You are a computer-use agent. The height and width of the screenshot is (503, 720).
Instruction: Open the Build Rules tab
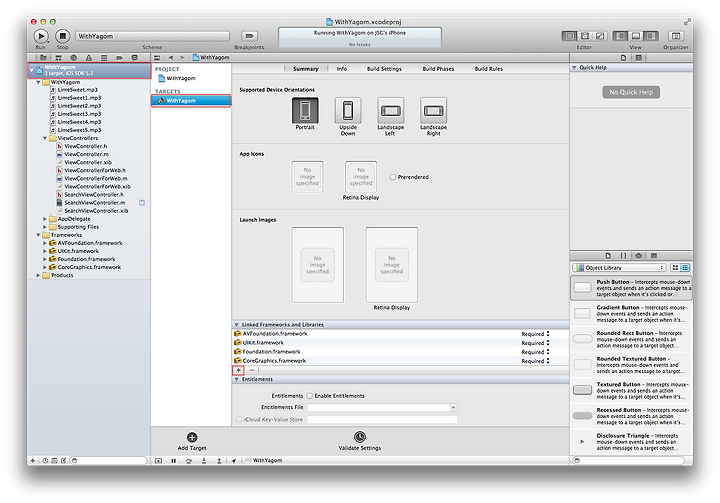489,69
